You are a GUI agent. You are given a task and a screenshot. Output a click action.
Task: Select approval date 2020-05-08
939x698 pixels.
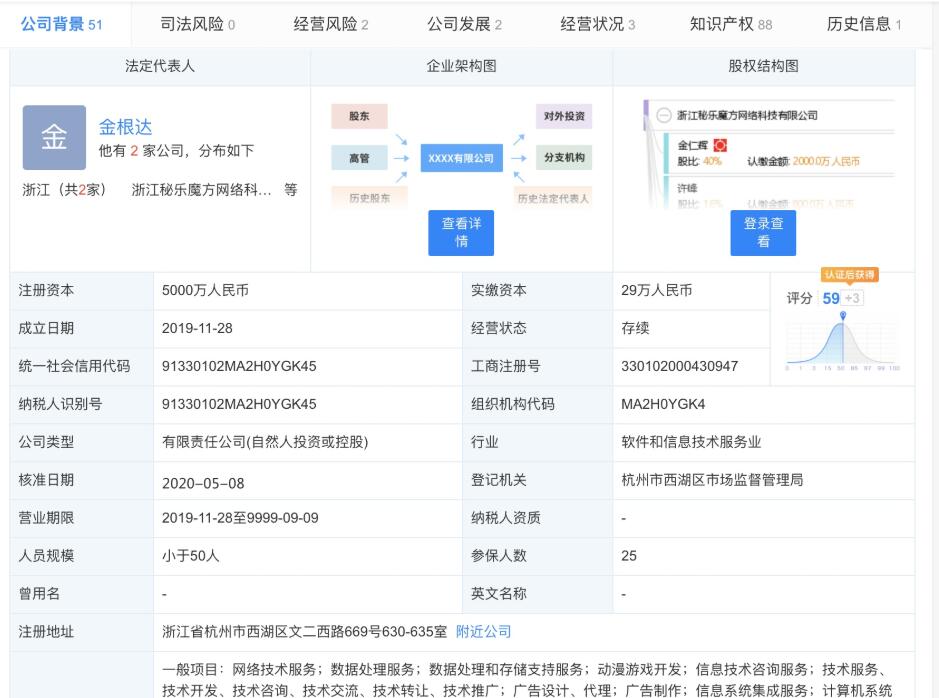pyautogui.click(x=203, y=483)
